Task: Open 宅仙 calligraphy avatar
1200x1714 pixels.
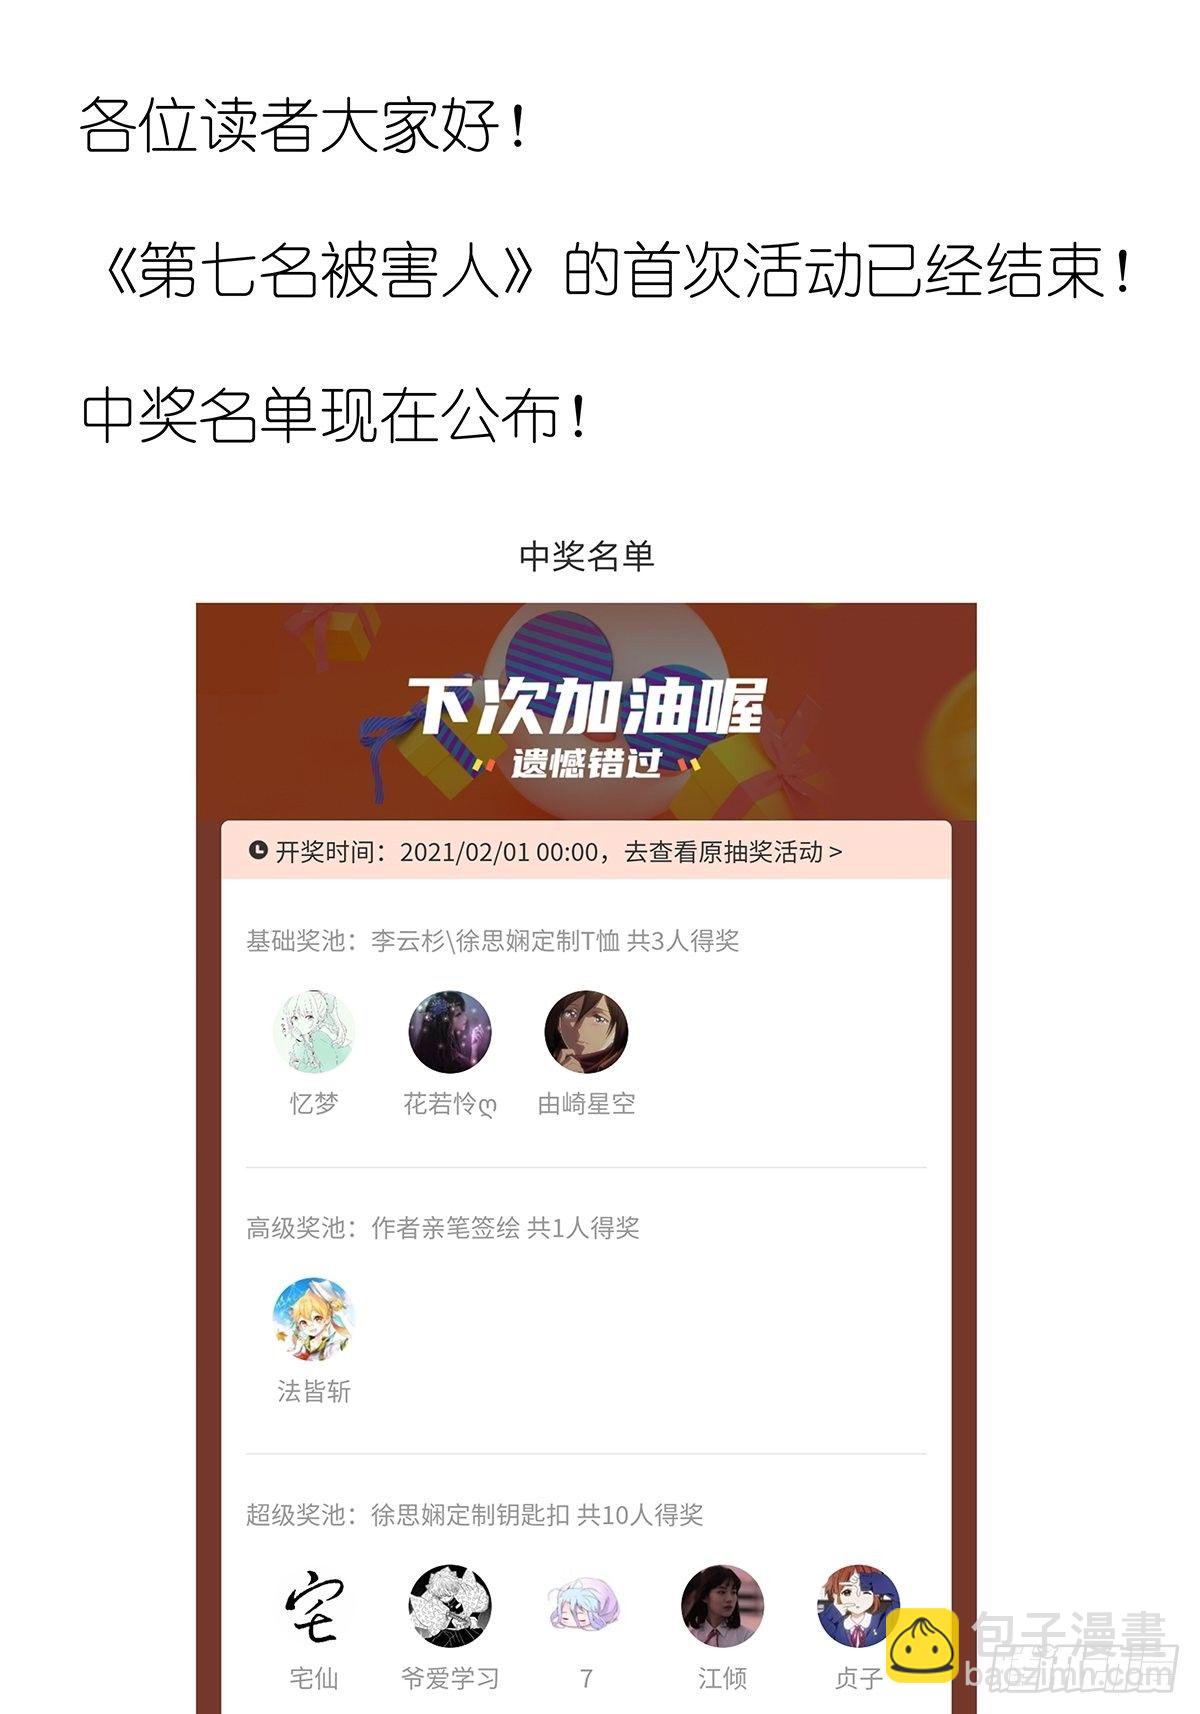Action: (x=314, y=1606)
